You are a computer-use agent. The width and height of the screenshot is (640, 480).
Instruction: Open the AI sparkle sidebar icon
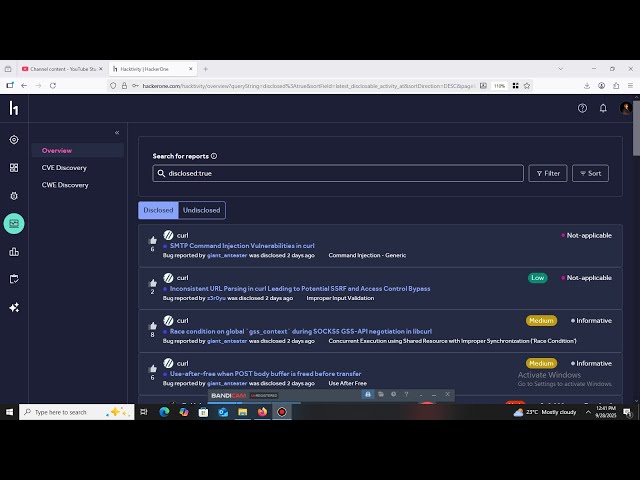point(14,307)
